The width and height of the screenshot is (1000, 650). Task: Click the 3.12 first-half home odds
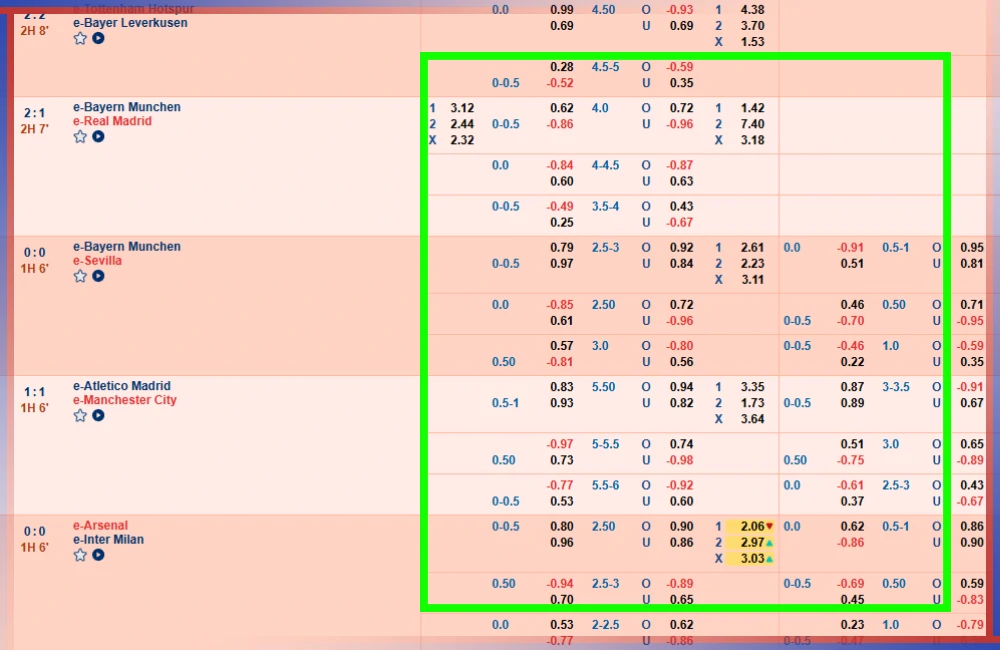[x=462, y=108]
